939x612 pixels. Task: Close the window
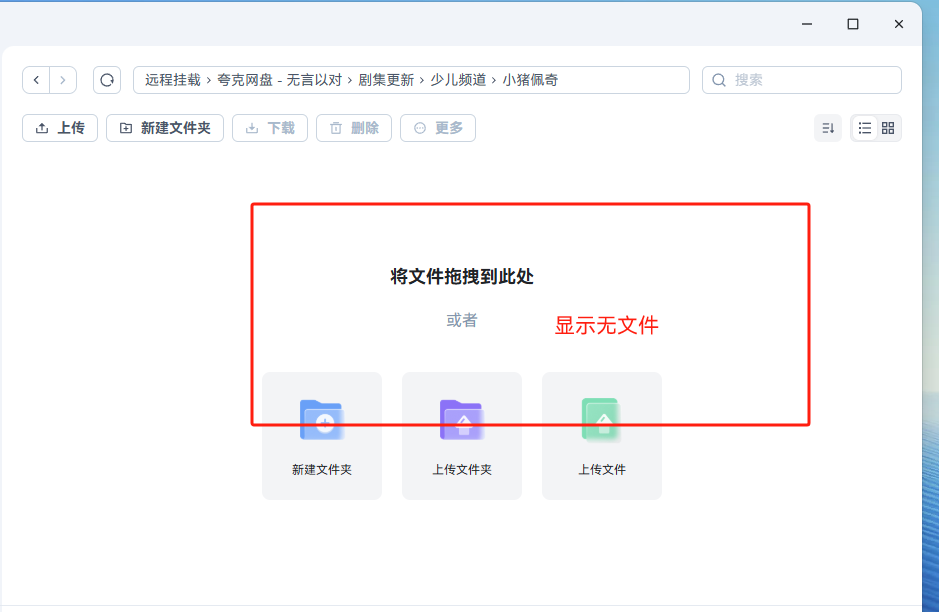coord(899,24)
